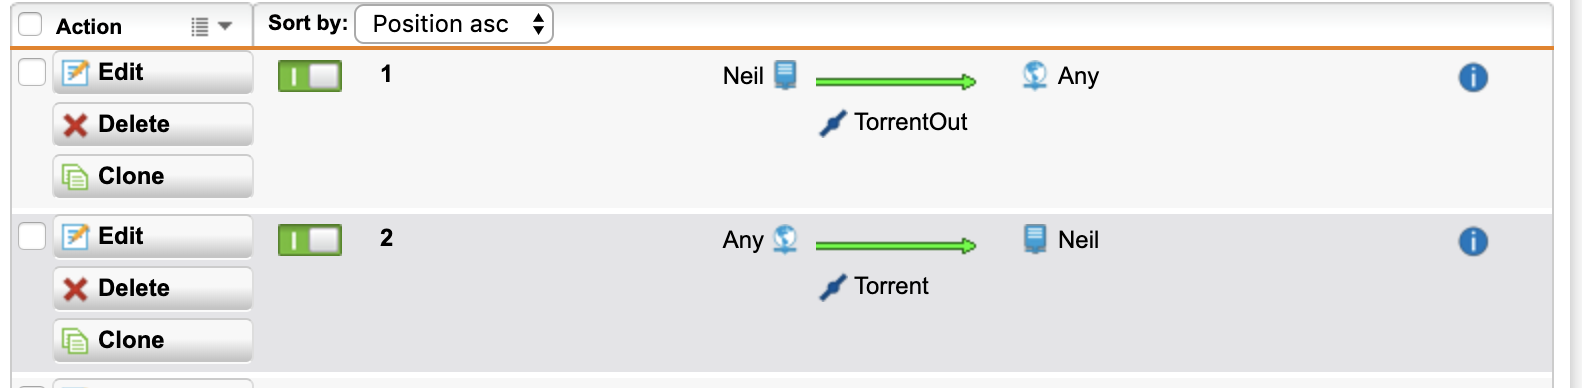Edit rule 1
The image size is (1582, 388).
click(153, 72)
